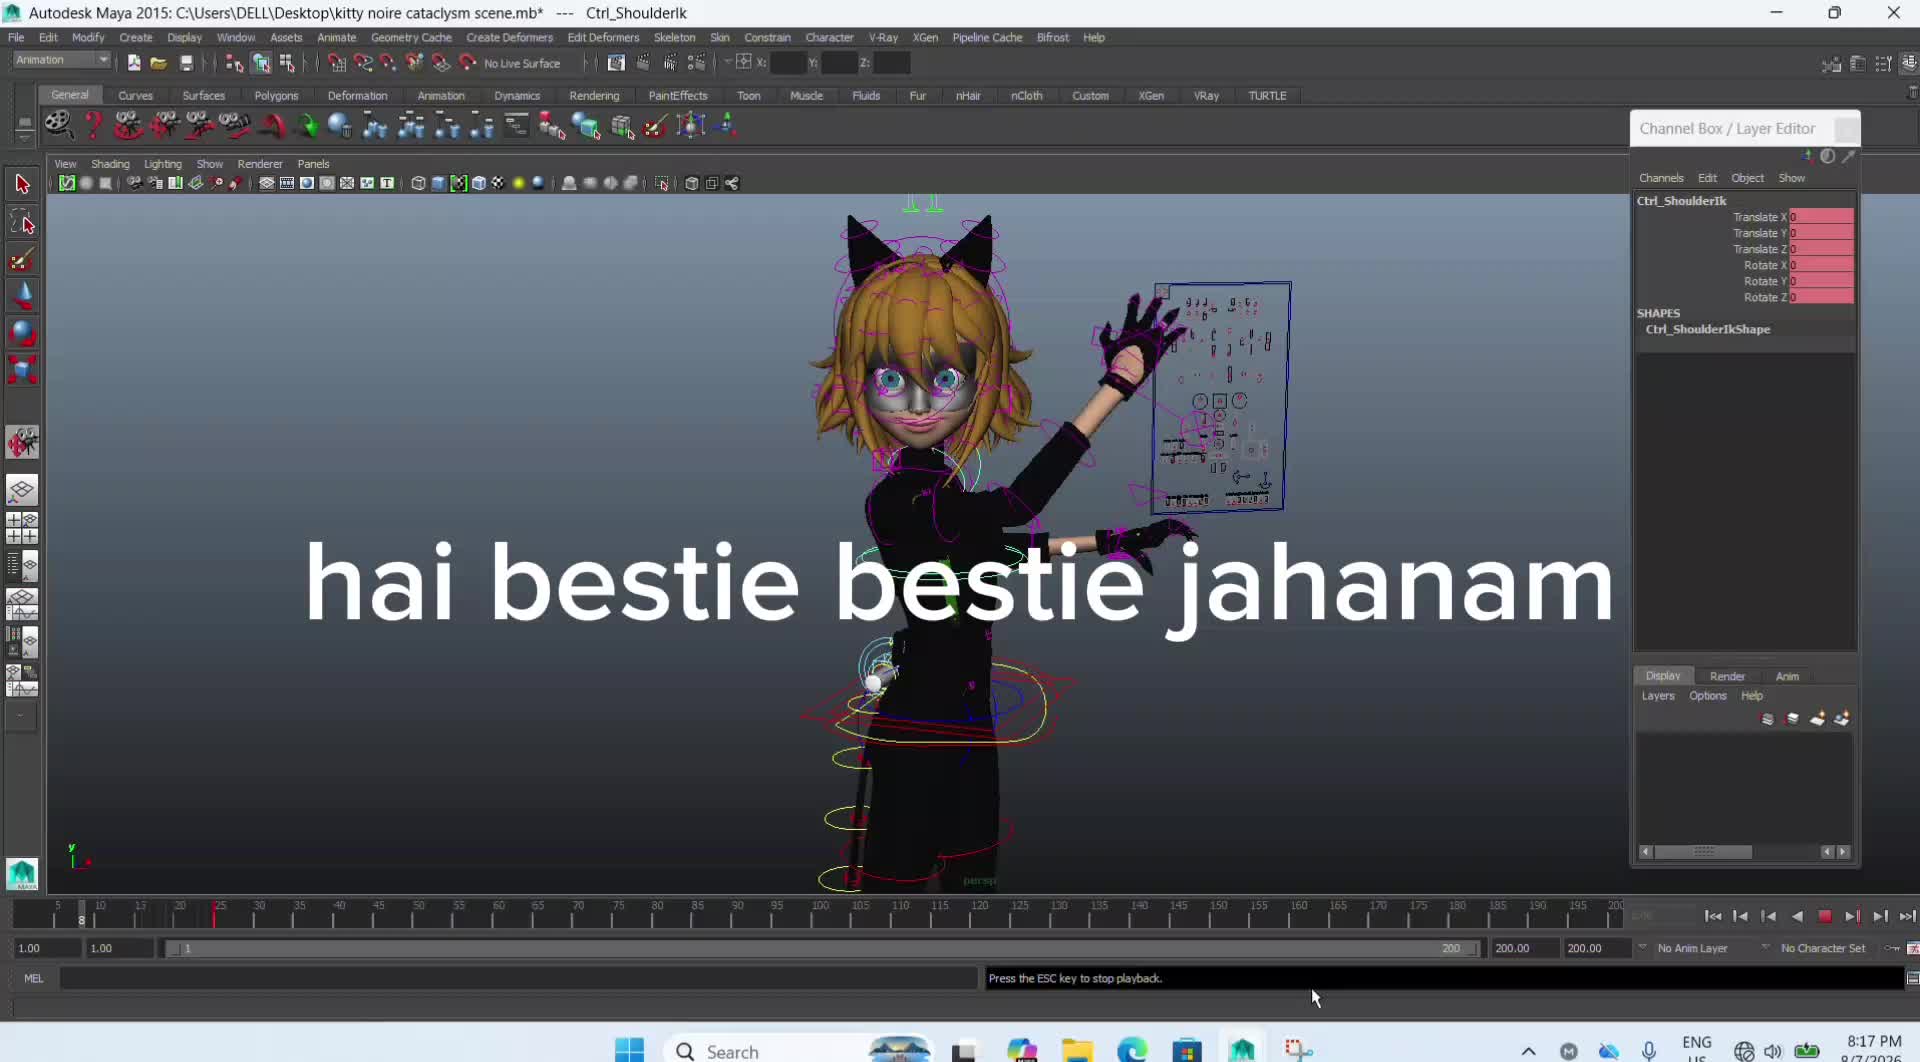Switch to the Anim layer tab
1920x1062 pixels.
click(1787, 677)
